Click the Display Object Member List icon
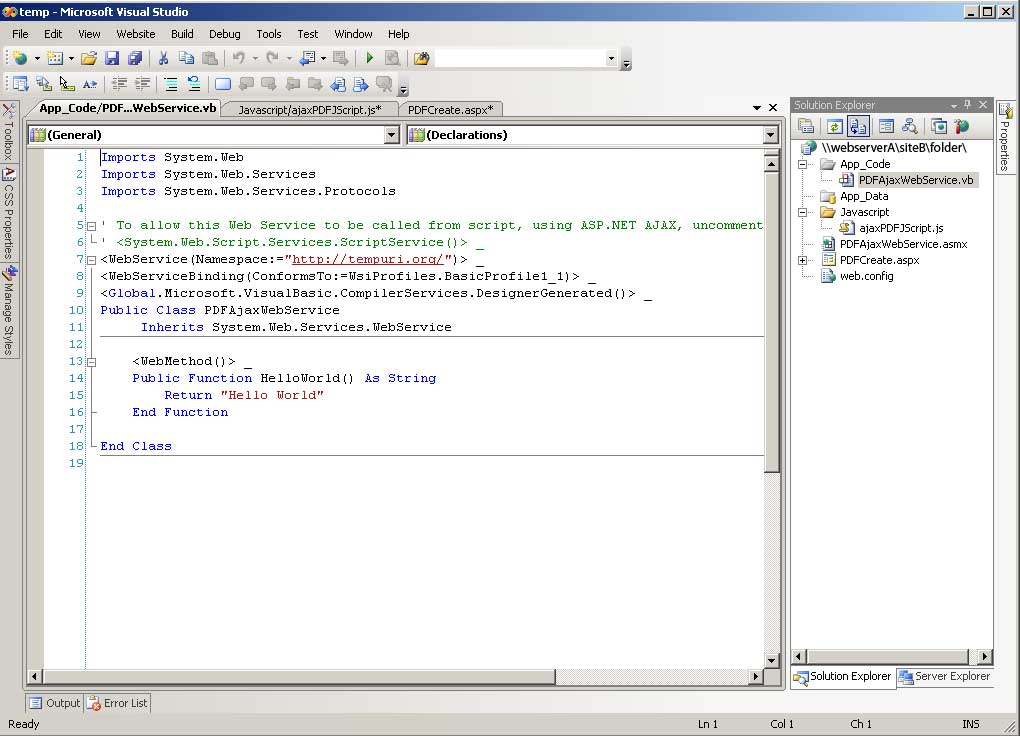The image size is (1020, 736). (x=21, y=84)
